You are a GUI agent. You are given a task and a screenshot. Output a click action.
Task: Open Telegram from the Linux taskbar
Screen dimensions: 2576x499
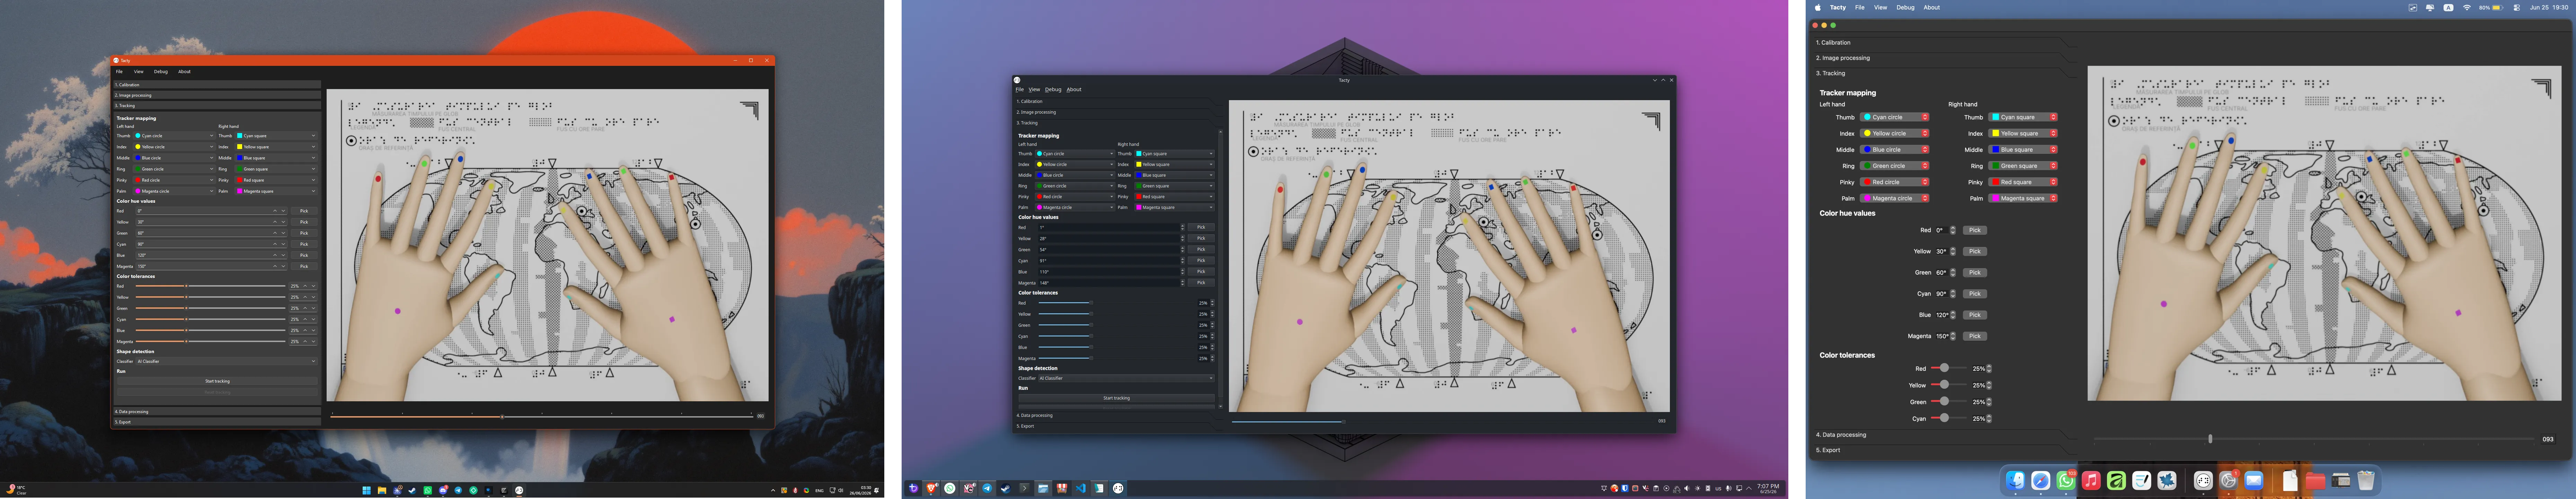987,488
